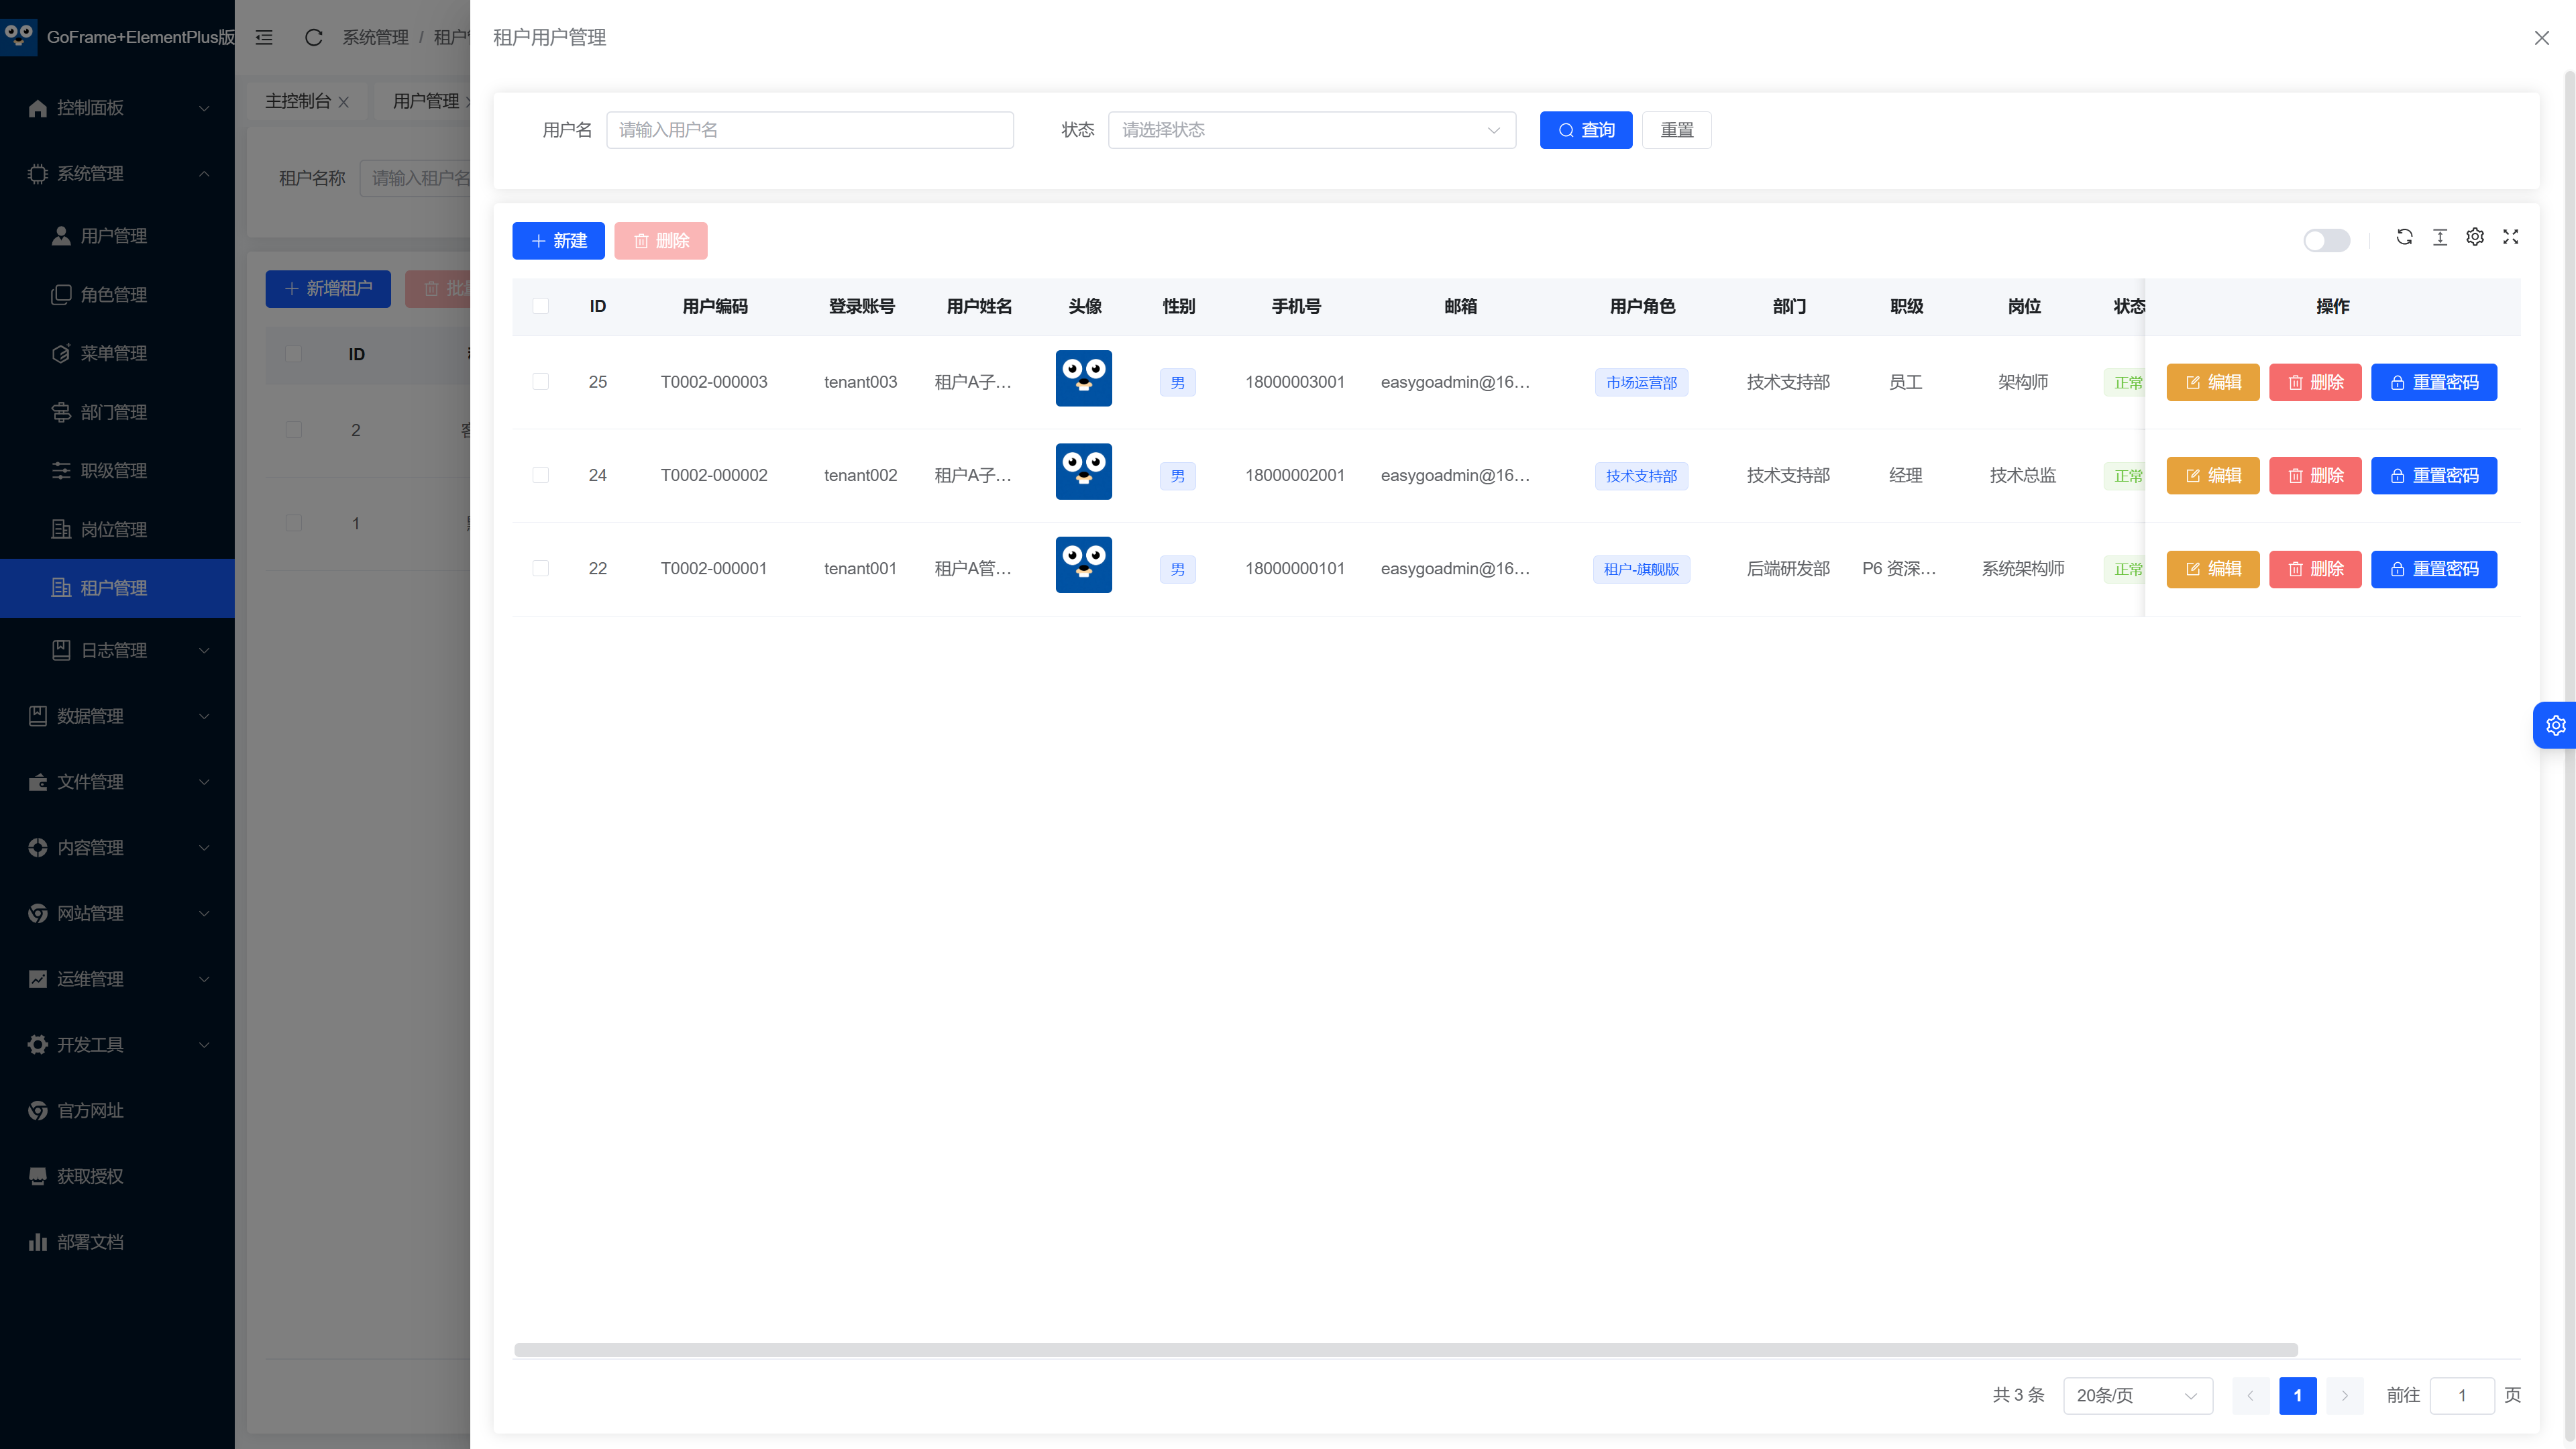Image resolution: width=2576 pixels, height=1449 pixels.
Task: Select checkbox for row ID 25
Action: click(540, 382)
